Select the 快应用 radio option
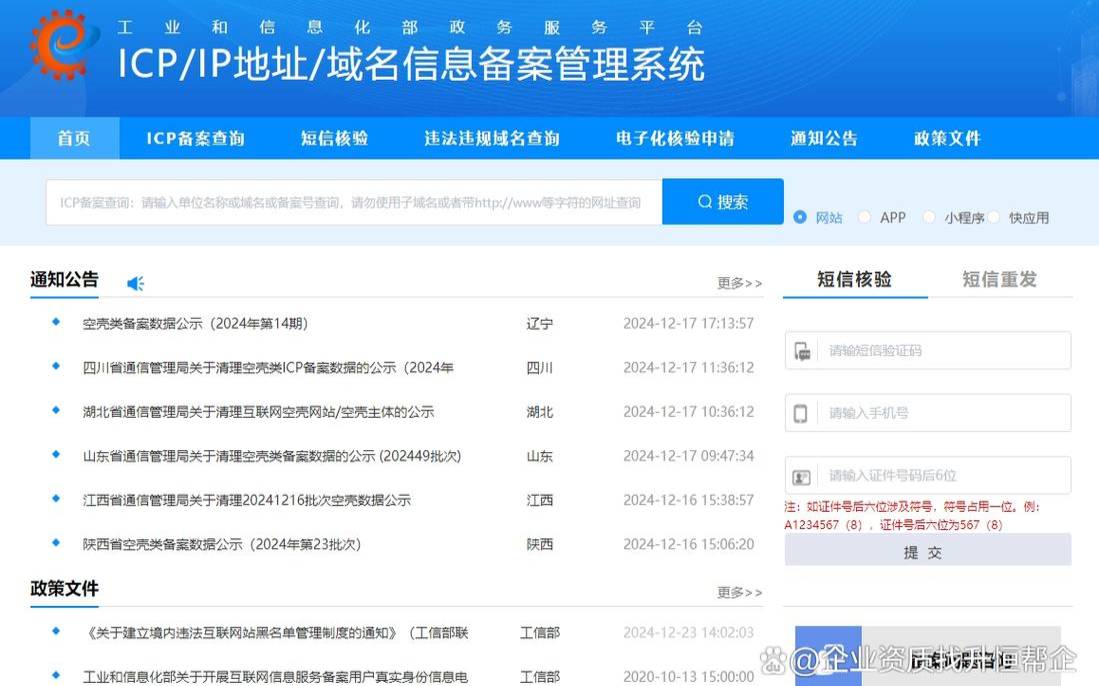Screen dimensions: 1099x686 (994, 217)
